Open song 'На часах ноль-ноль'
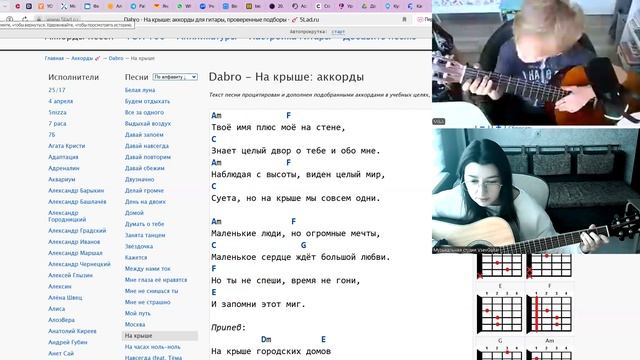Image resolution: width=640 pixels, height=360 pixels. 153,347
